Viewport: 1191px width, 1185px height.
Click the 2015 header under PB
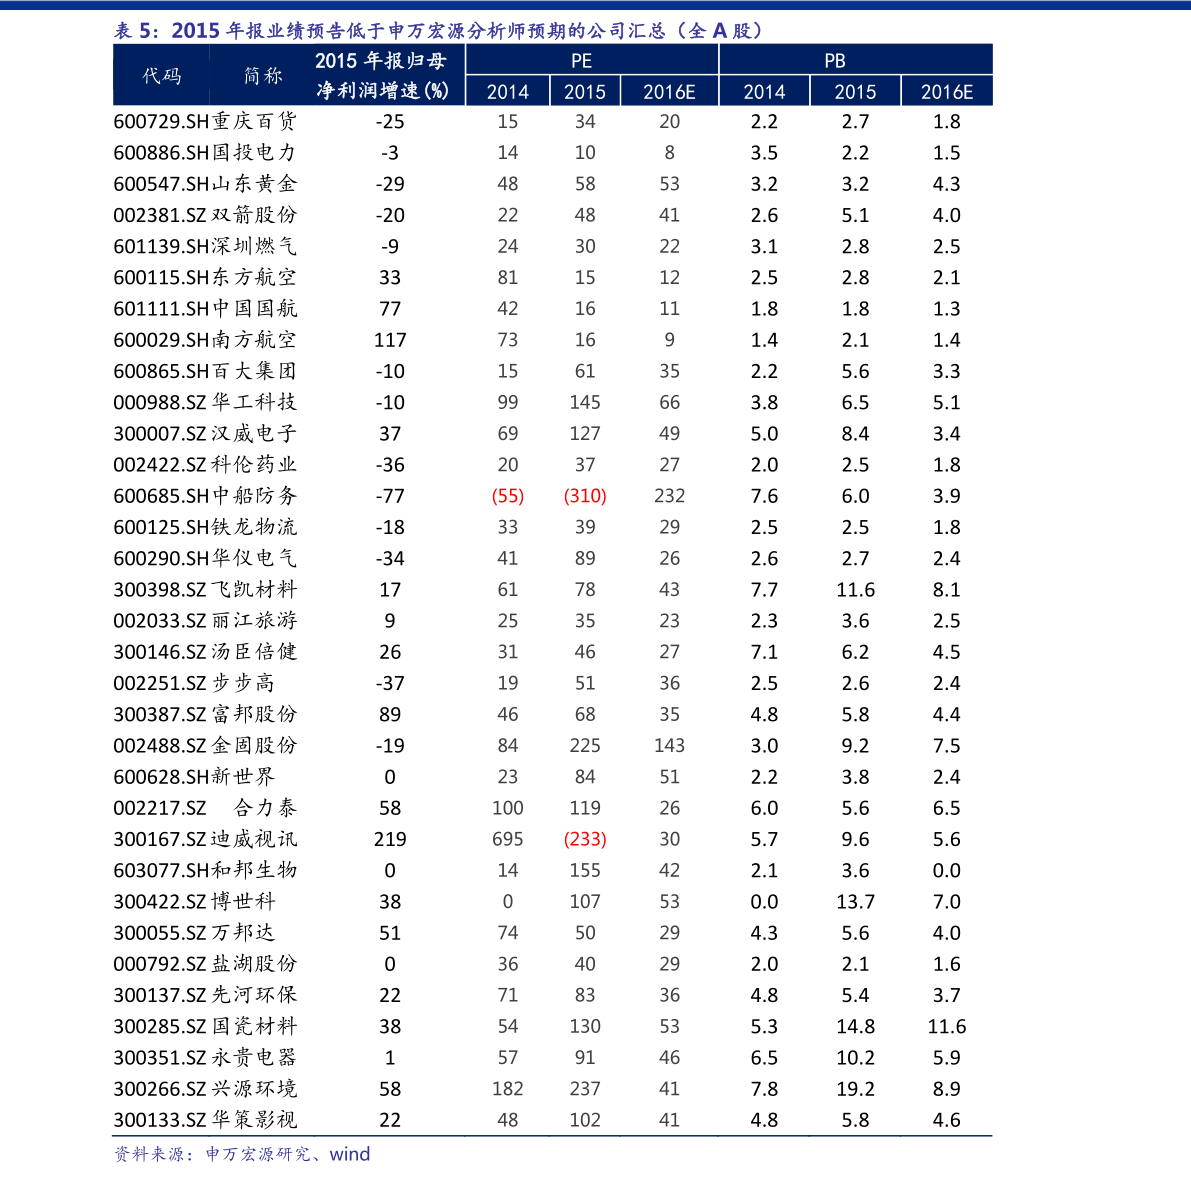point(855,92)
